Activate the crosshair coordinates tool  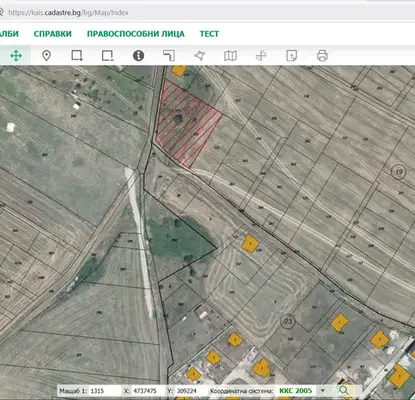coord(261,56)
